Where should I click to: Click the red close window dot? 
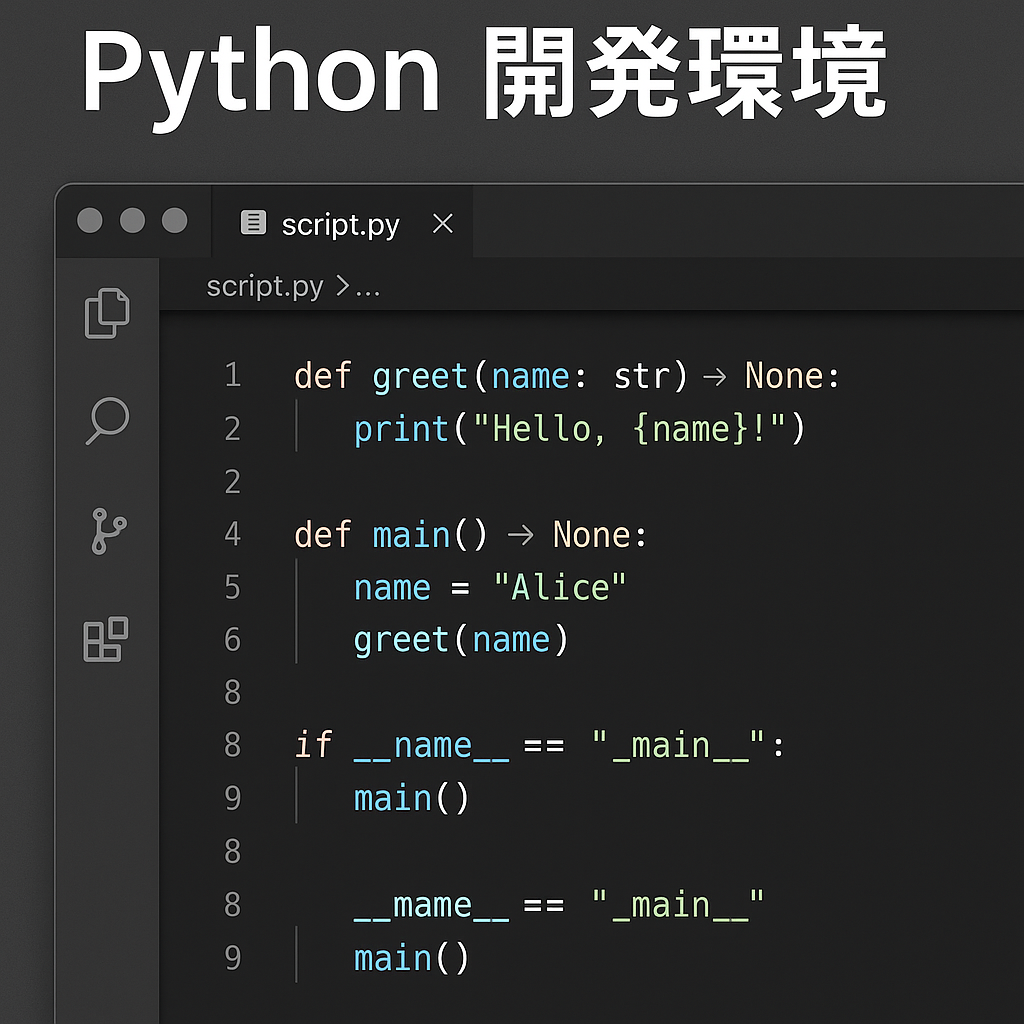(90, 220)
